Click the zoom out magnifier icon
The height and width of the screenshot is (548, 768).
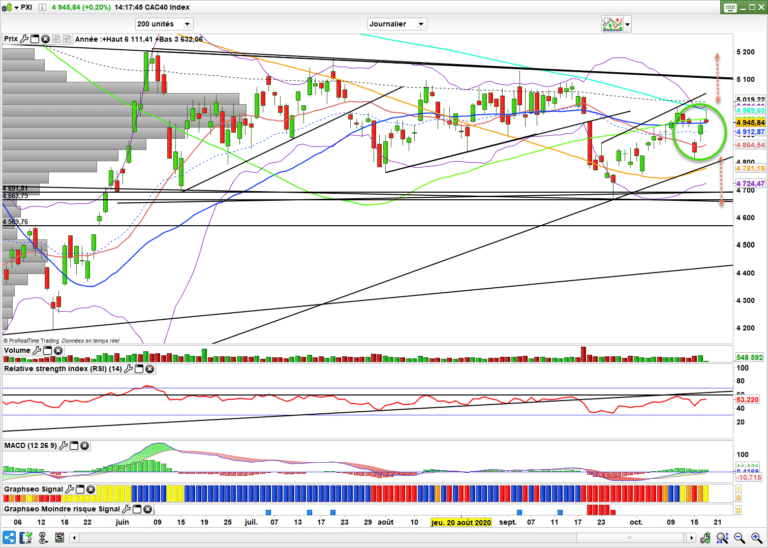tap(738, 539)
